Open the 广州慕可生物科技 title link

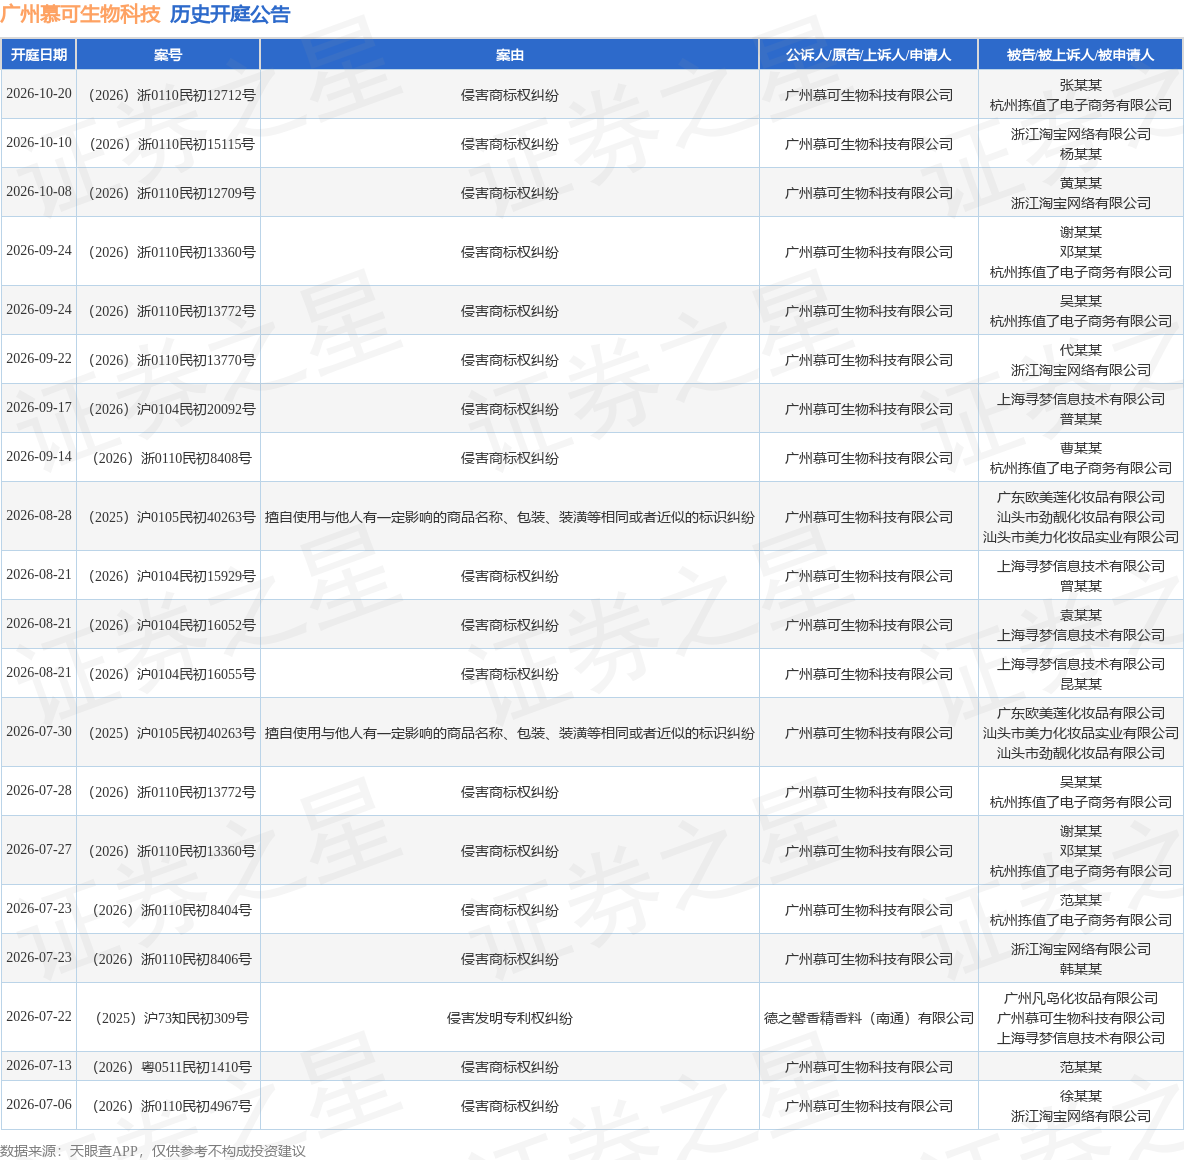(x=81, y=14)
